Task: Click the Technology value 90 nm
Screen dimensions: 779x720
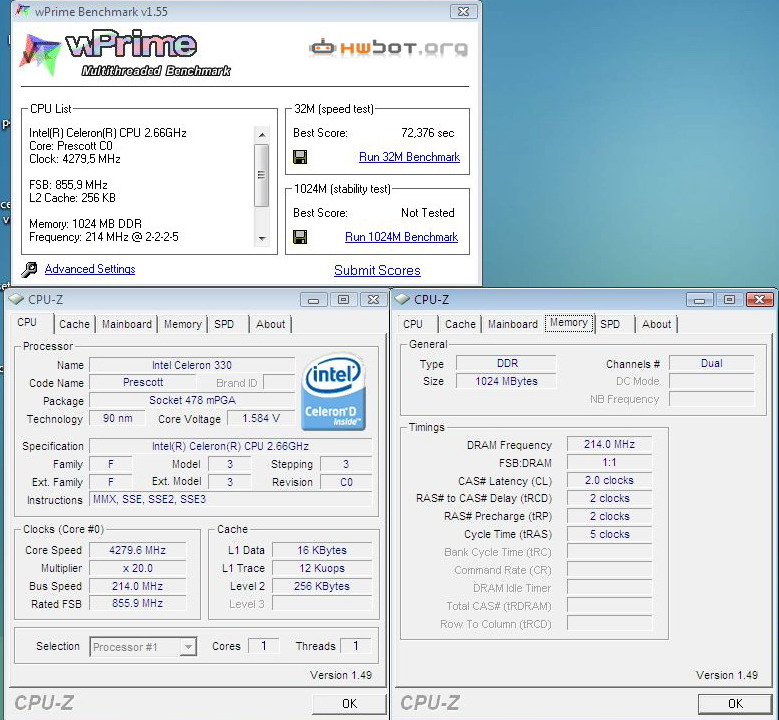Action: [117, 418]
